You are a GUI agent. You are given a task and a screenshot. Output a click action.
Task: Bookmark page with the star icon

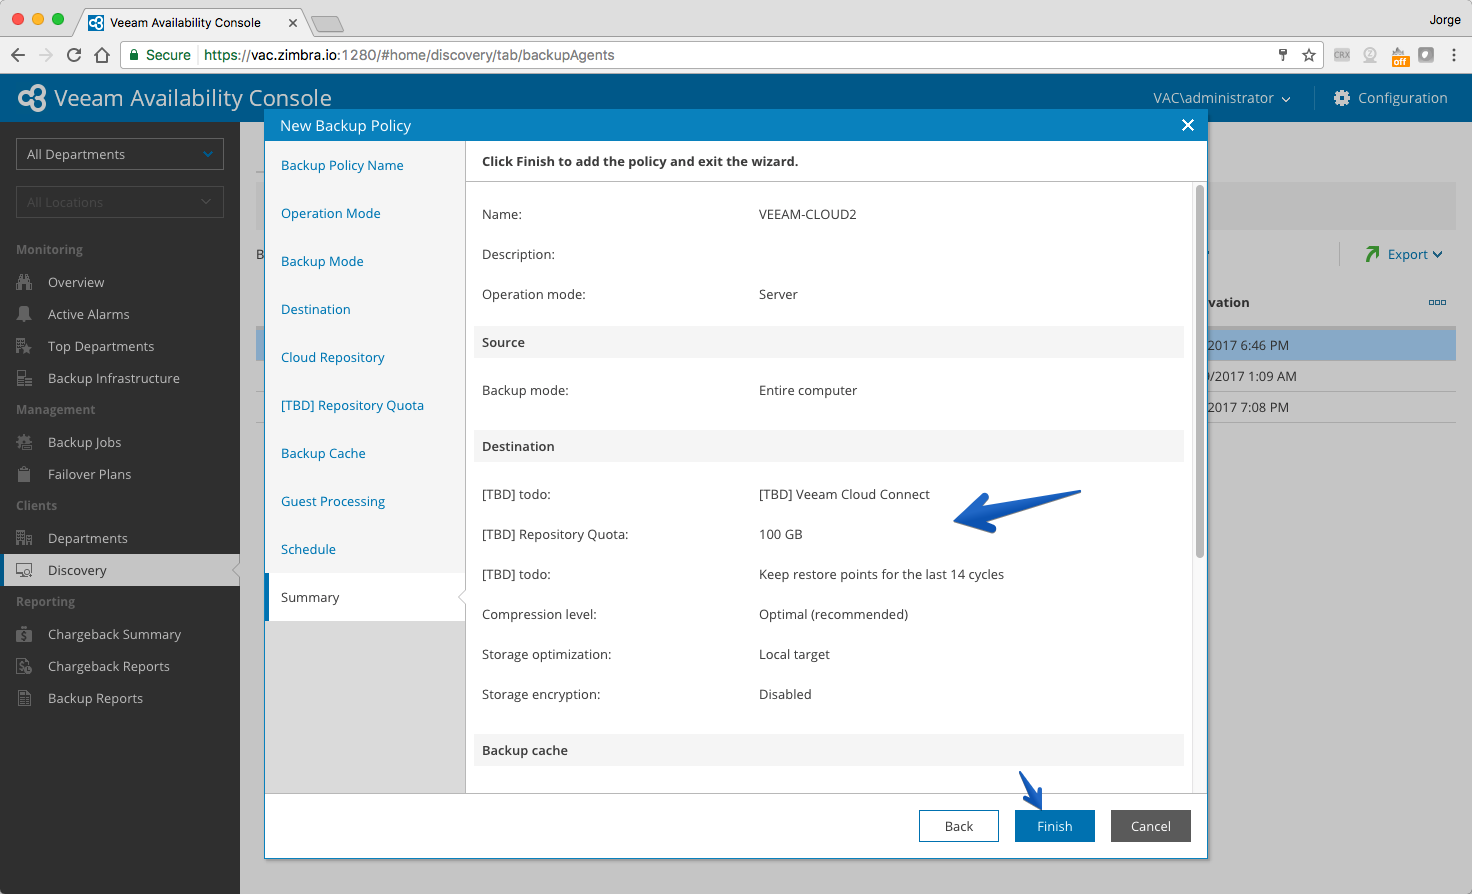pos(1308,55)
